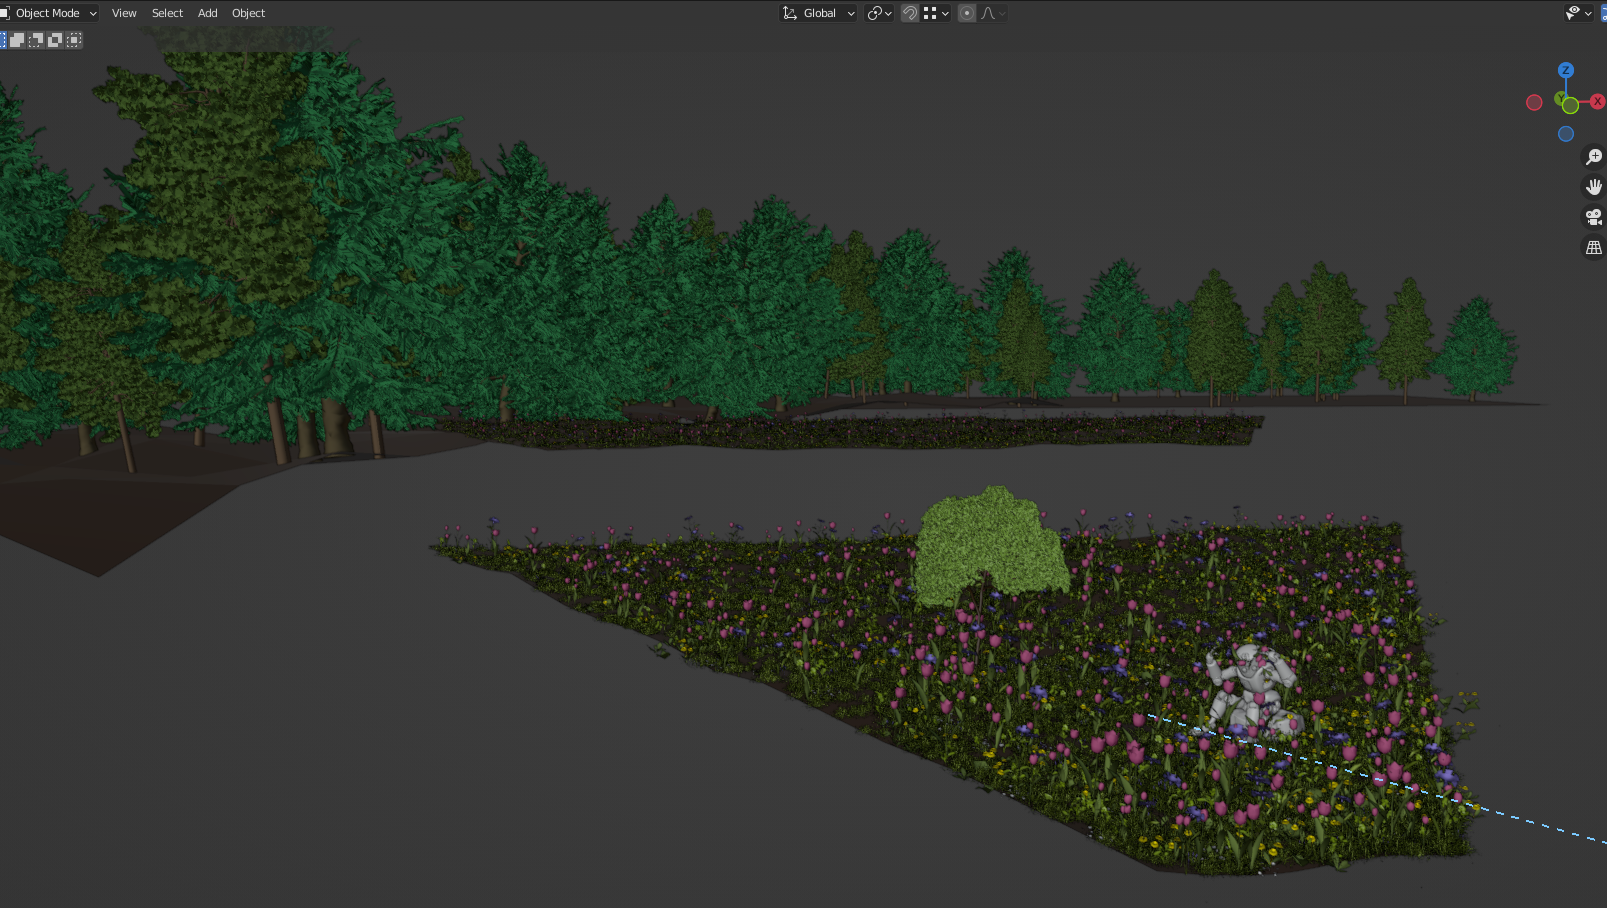Open the snapping options dropdown
Image resolution: width=1607 pixels, height=908 pixels.
(936, 13)
